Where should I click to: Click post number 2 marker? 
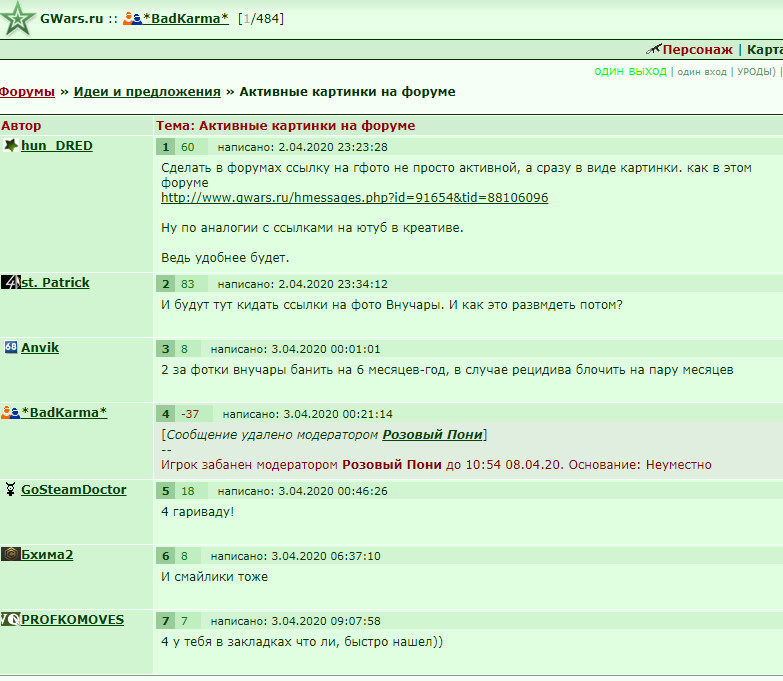(x=165, y=284)
